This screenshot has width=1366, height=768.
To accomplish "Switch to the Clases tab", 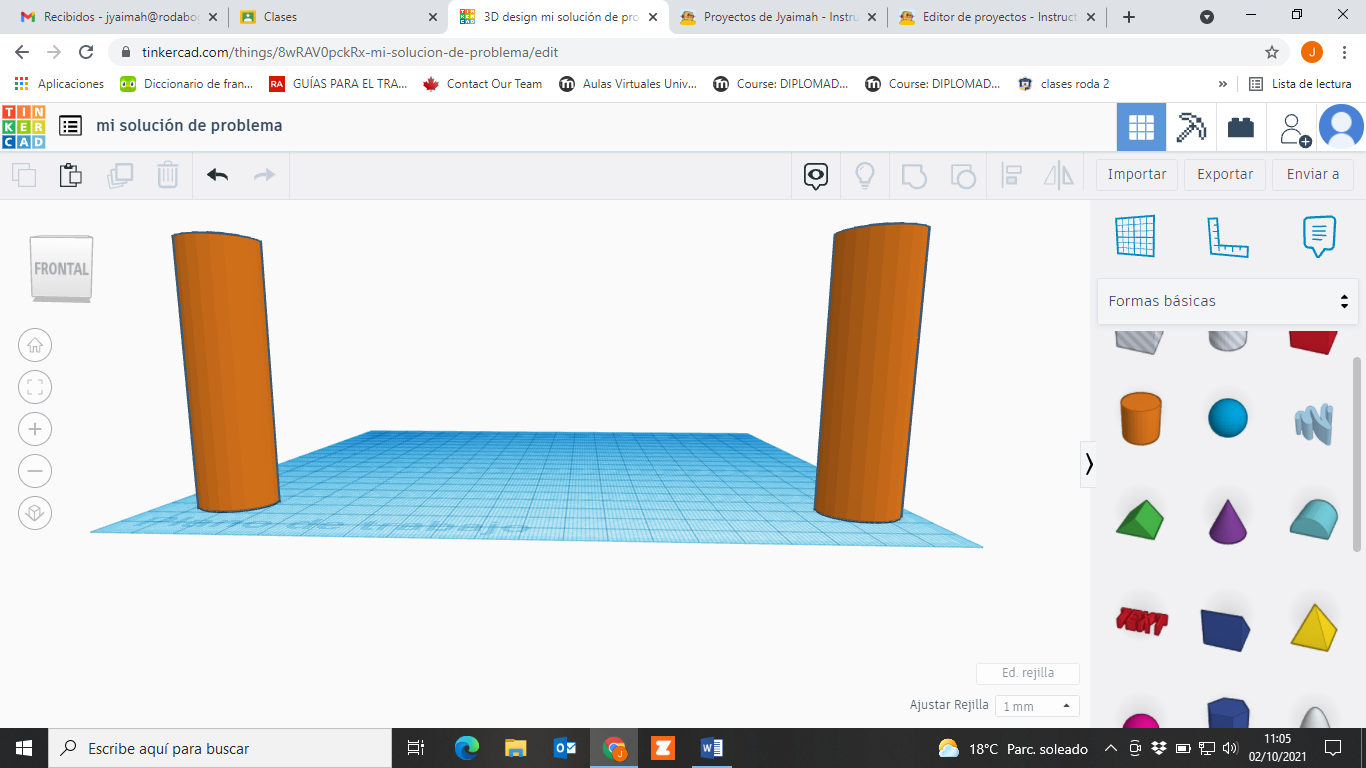I will (x=338, y=17).
